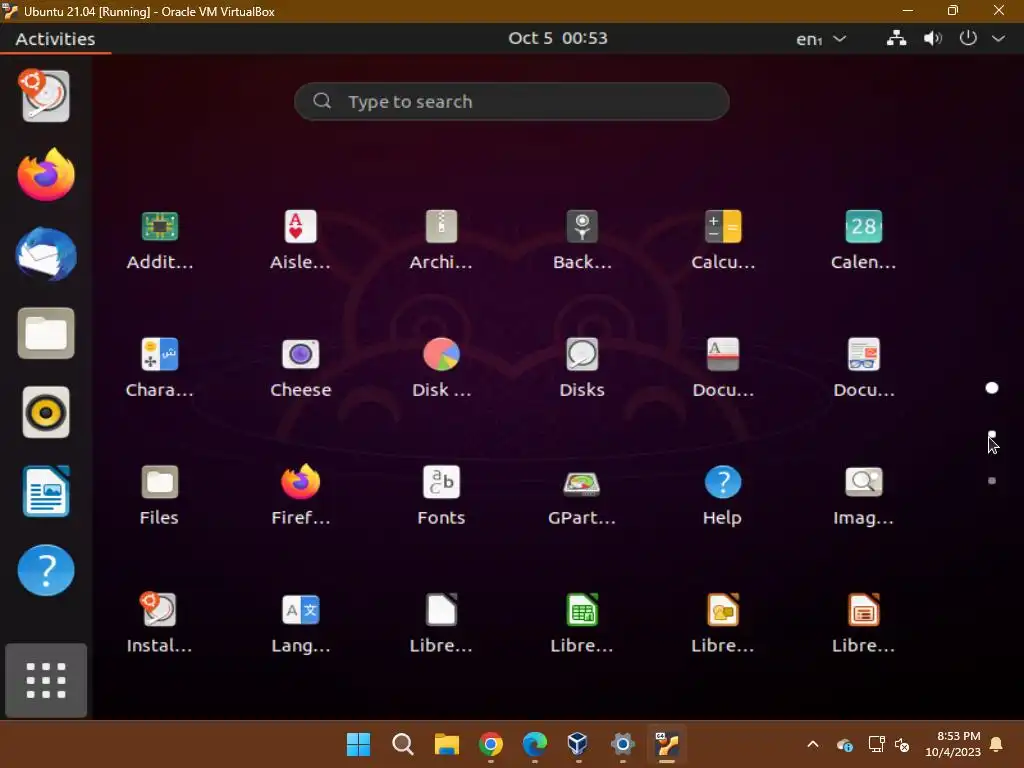1024x768 pixels.
Task: Toggle the Show Applications grid button
Action: [46, 680]
